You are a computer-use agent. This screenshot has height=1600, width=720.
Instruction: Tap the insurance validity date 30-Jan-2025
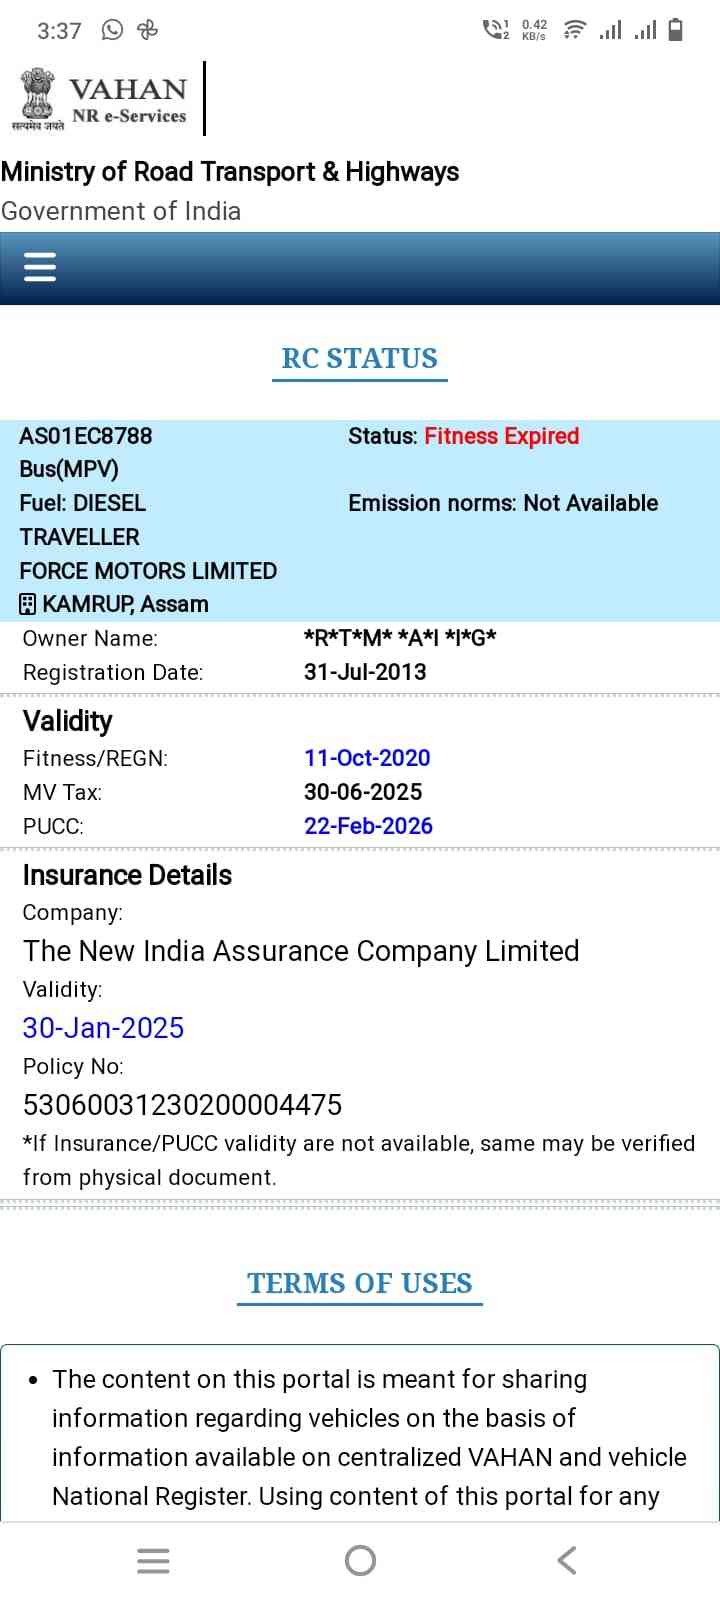pos(103,1028)
